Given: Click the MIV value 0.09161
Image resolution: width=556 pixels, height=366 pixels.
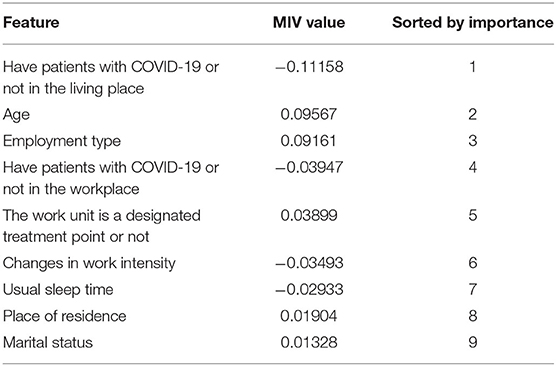Looking at the screenshot, I should tap(308, 141).
